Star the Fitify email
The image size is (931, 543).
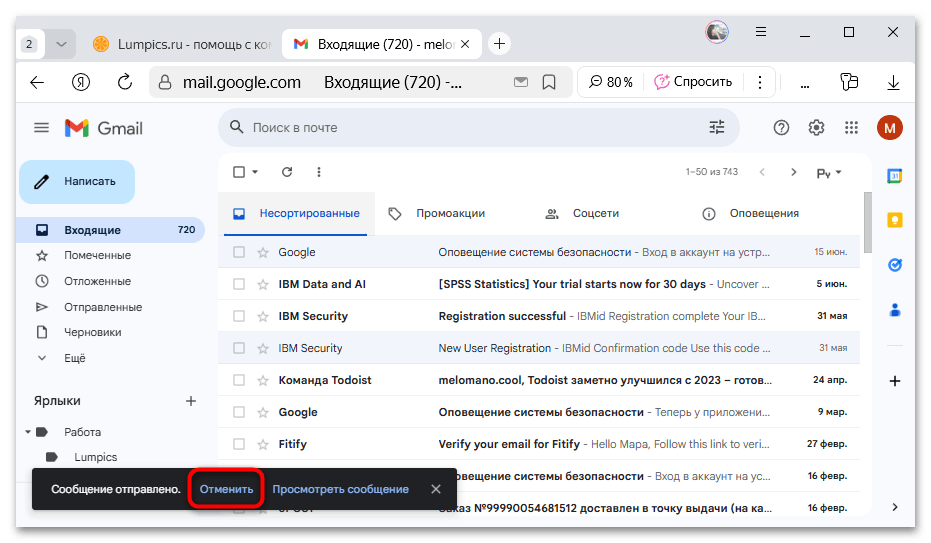click(262, 444)
